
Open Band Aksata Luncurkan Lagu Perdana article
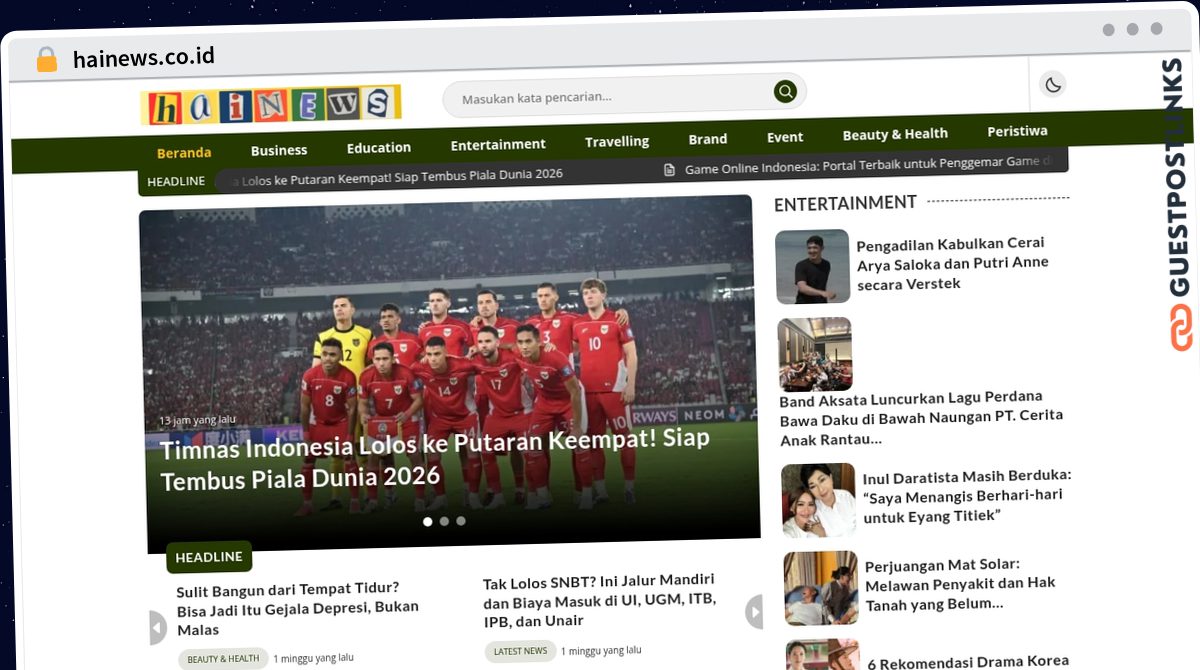(x=922, y=418)
